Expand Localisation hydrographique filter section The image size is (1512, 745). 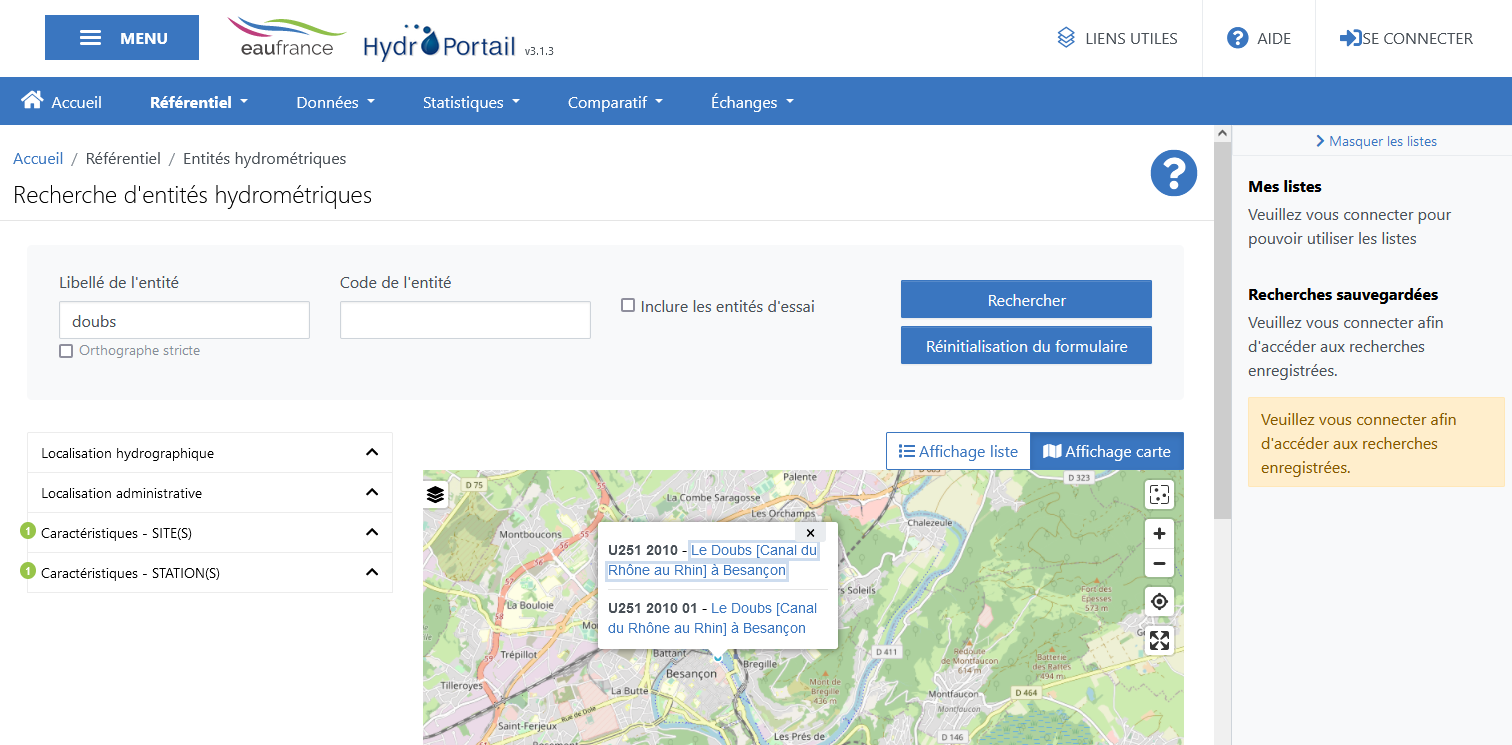pyautogui.click(x=210, y=453)
